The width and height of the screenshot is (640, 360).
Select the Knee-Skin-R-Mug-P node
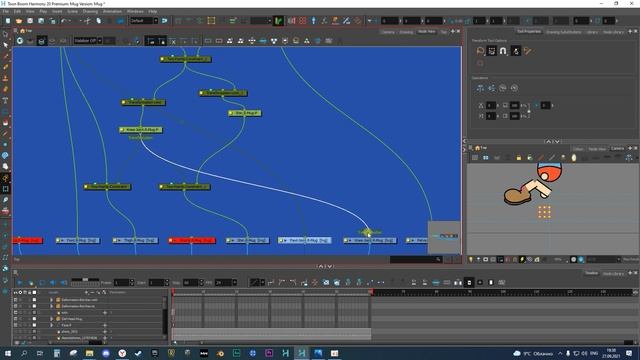click(141, 130)
